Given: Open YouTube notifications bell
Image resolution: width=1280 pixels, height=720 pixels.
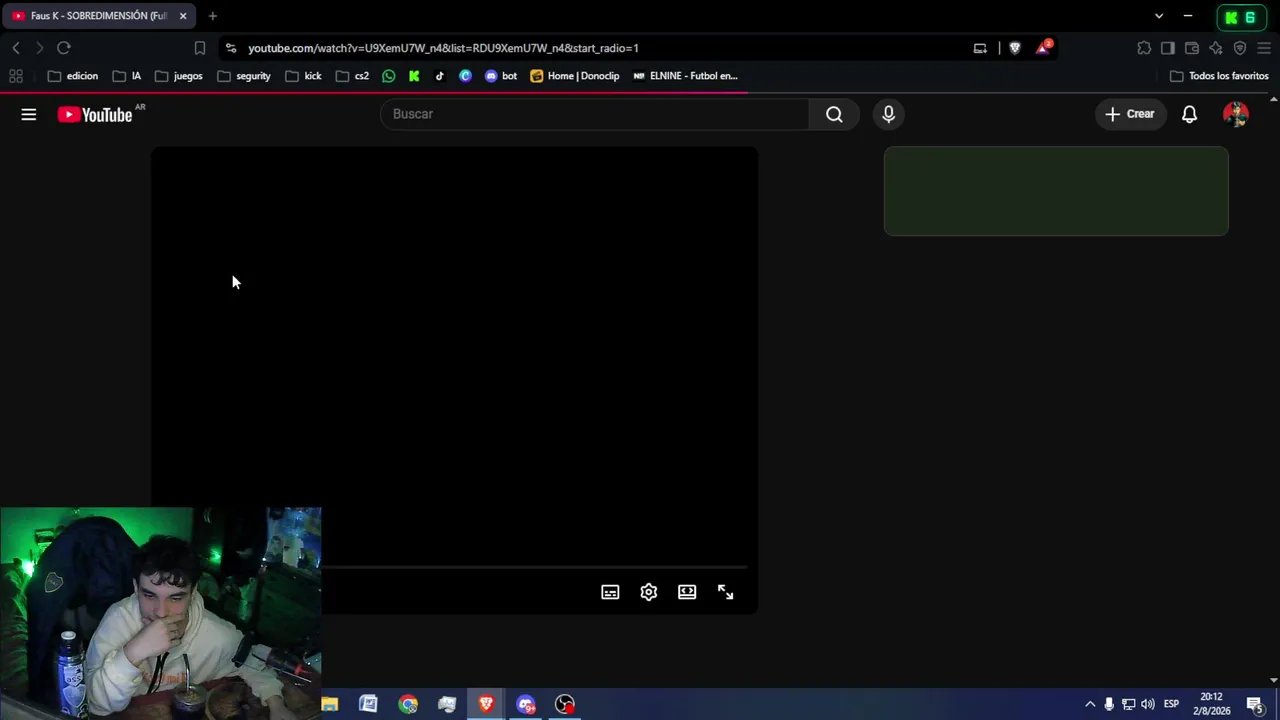Looking at the screenshot, I should 1189,114.
